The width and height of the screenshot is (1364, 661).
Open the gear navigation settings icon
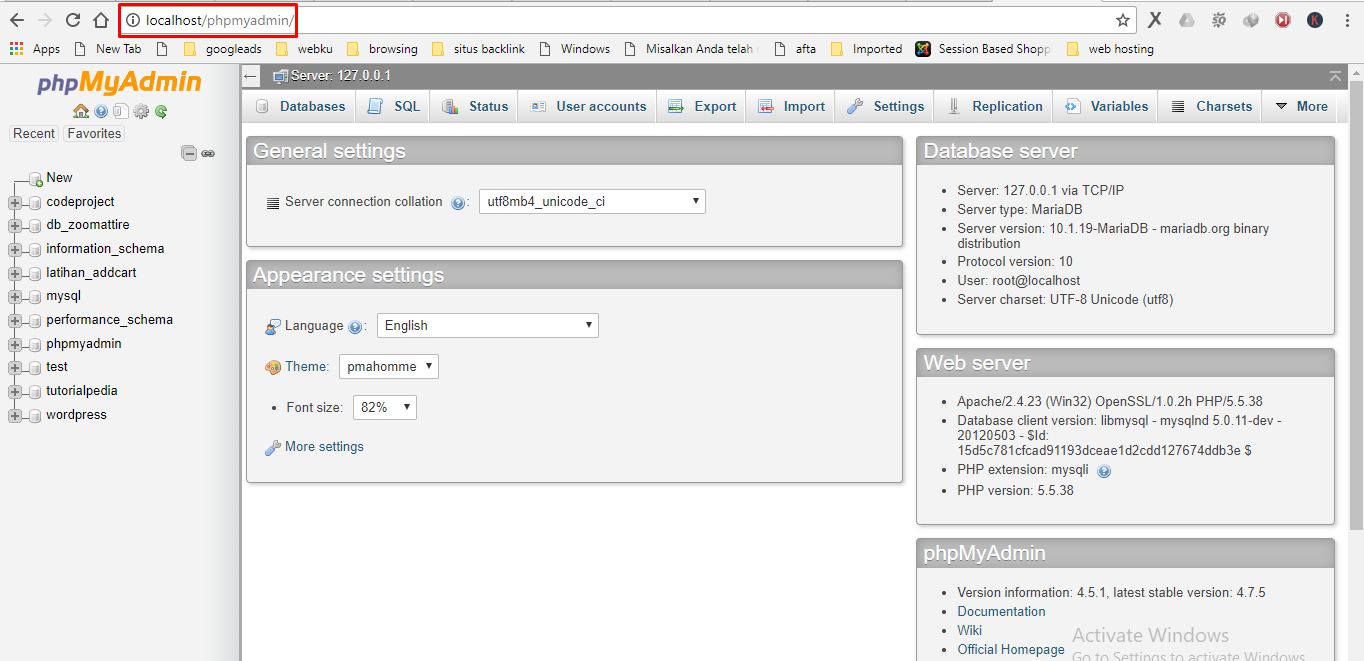click(x=141, y=111)
